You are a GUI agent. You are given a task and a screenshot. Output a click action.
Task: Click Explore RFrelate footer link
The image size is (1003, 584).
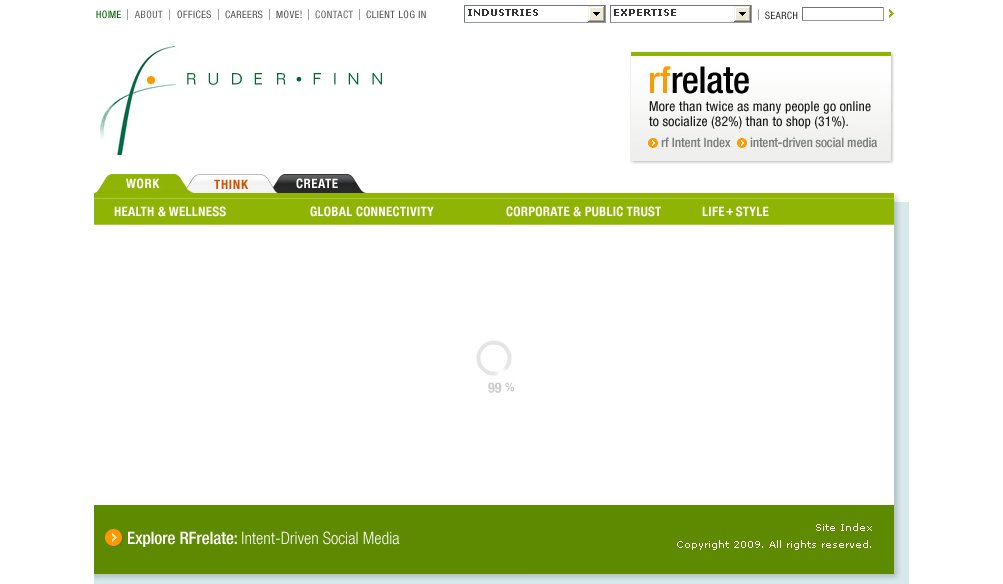[x=263, y=539]
